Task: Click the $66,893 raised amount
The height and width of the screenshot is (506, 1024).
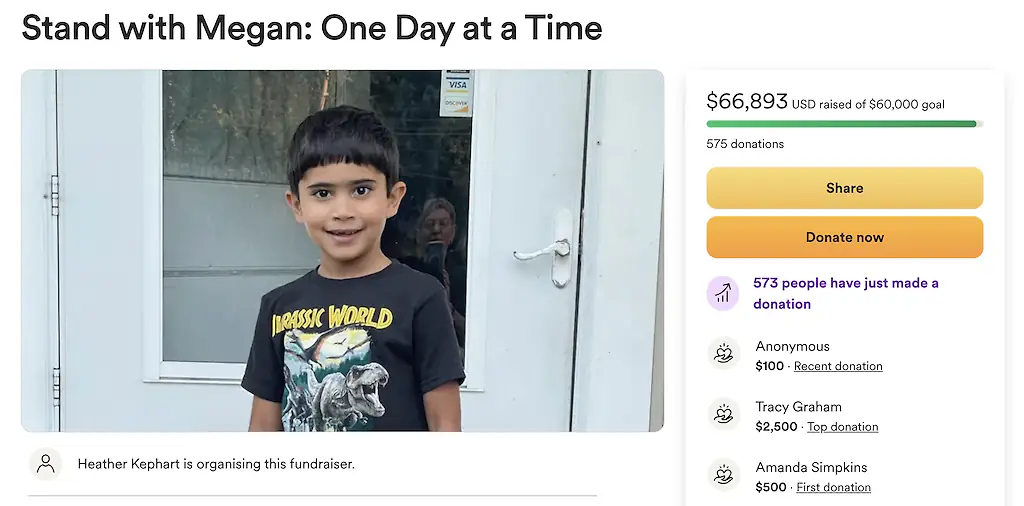Action: click(x=746, y=101)
